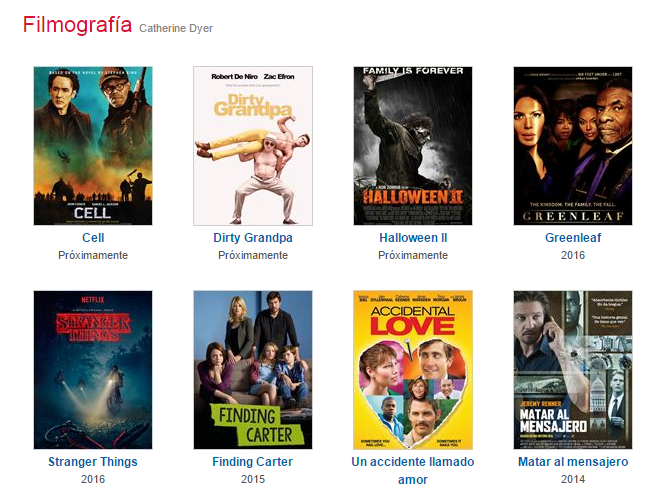Select the Matar al mensajero poster
This screenshot has width=656, height=496.
pyautogui.click(x=573, y=370)
